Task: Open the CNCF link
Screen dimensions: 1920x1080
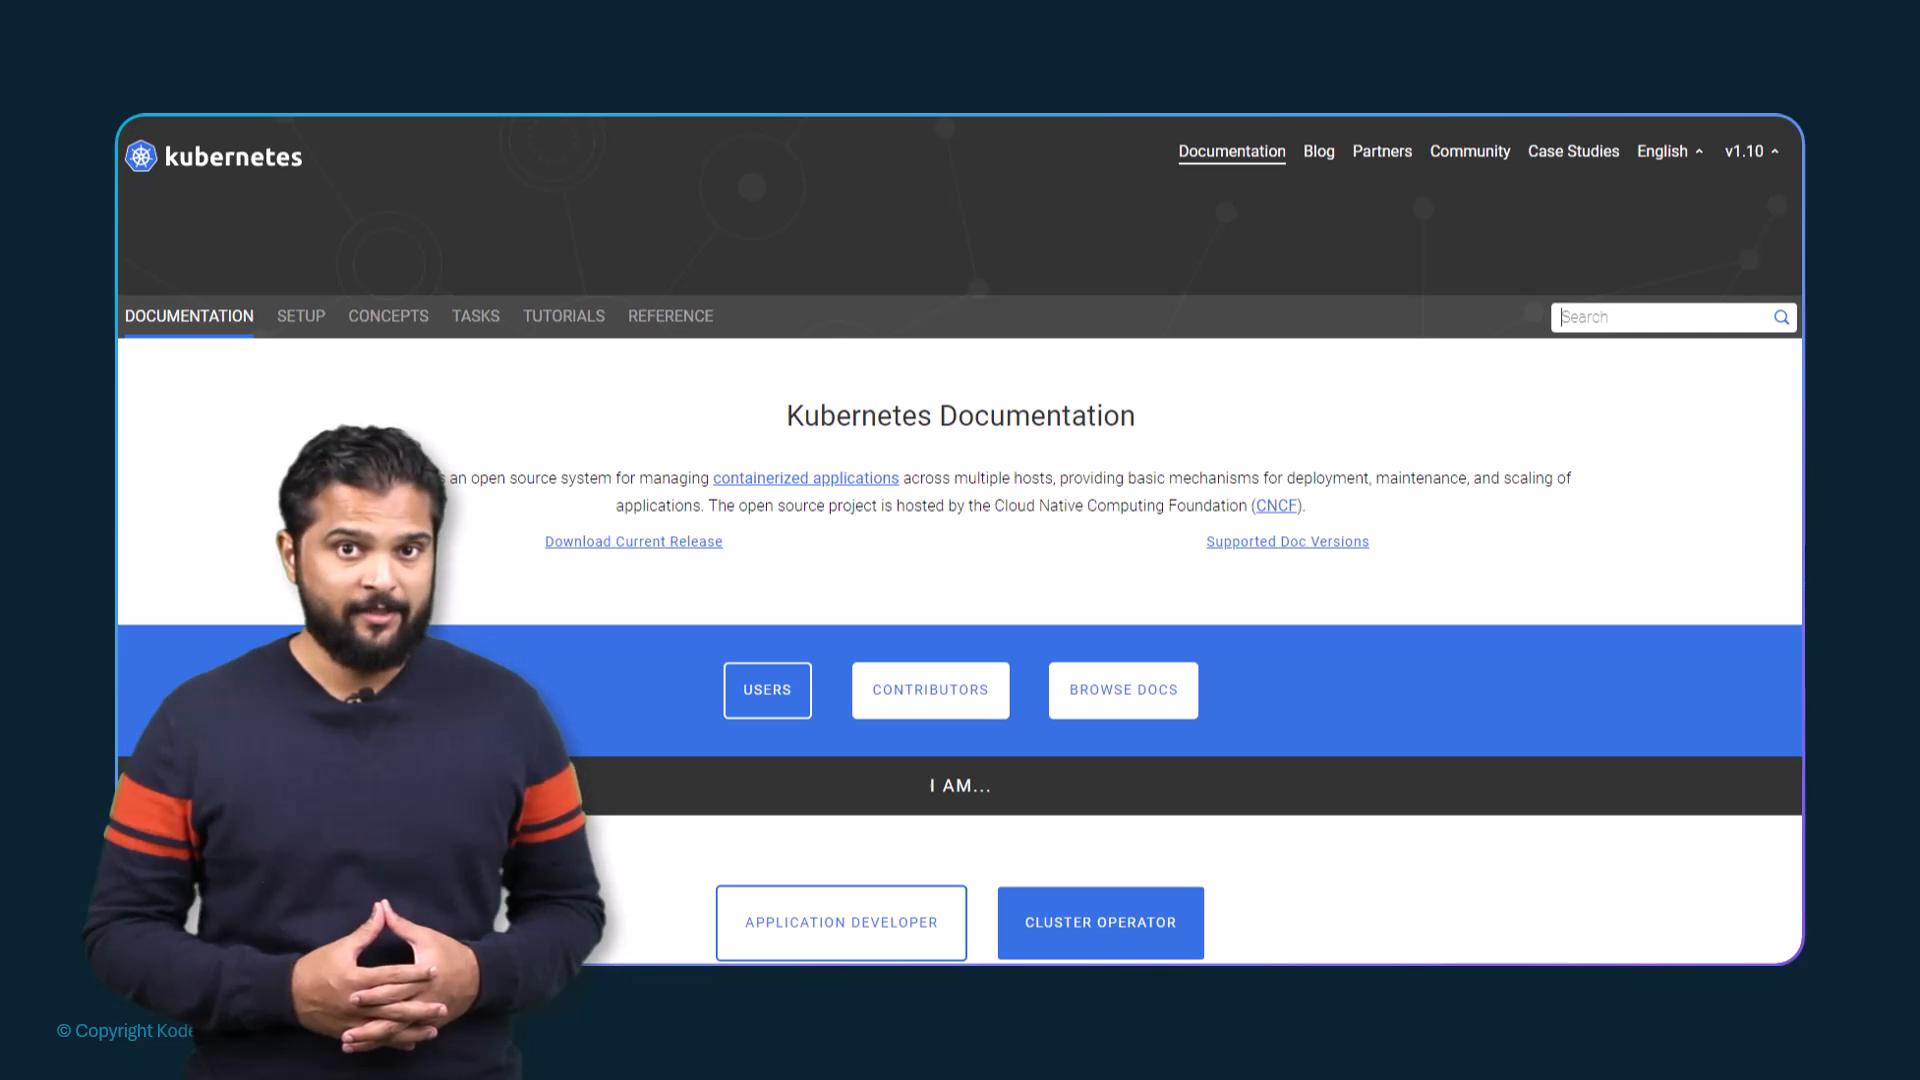Action: click(x=1276, y=506)
